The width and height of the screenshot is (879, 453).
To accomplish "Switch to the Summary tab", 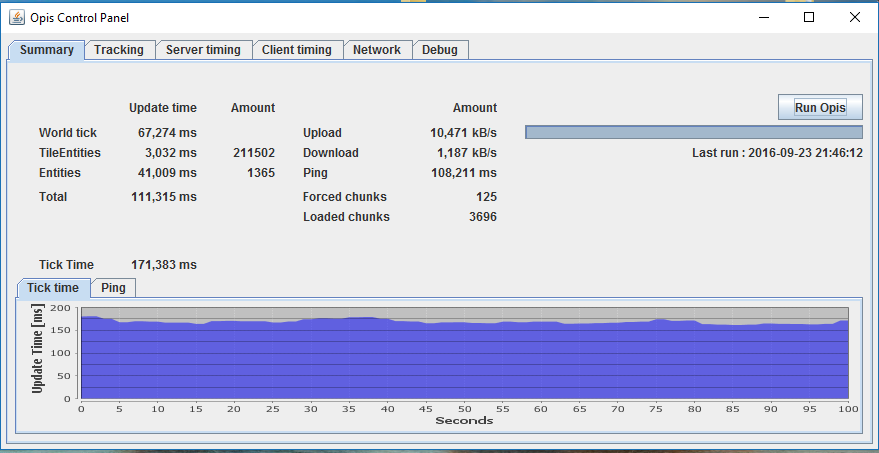I will pos(47,50).
